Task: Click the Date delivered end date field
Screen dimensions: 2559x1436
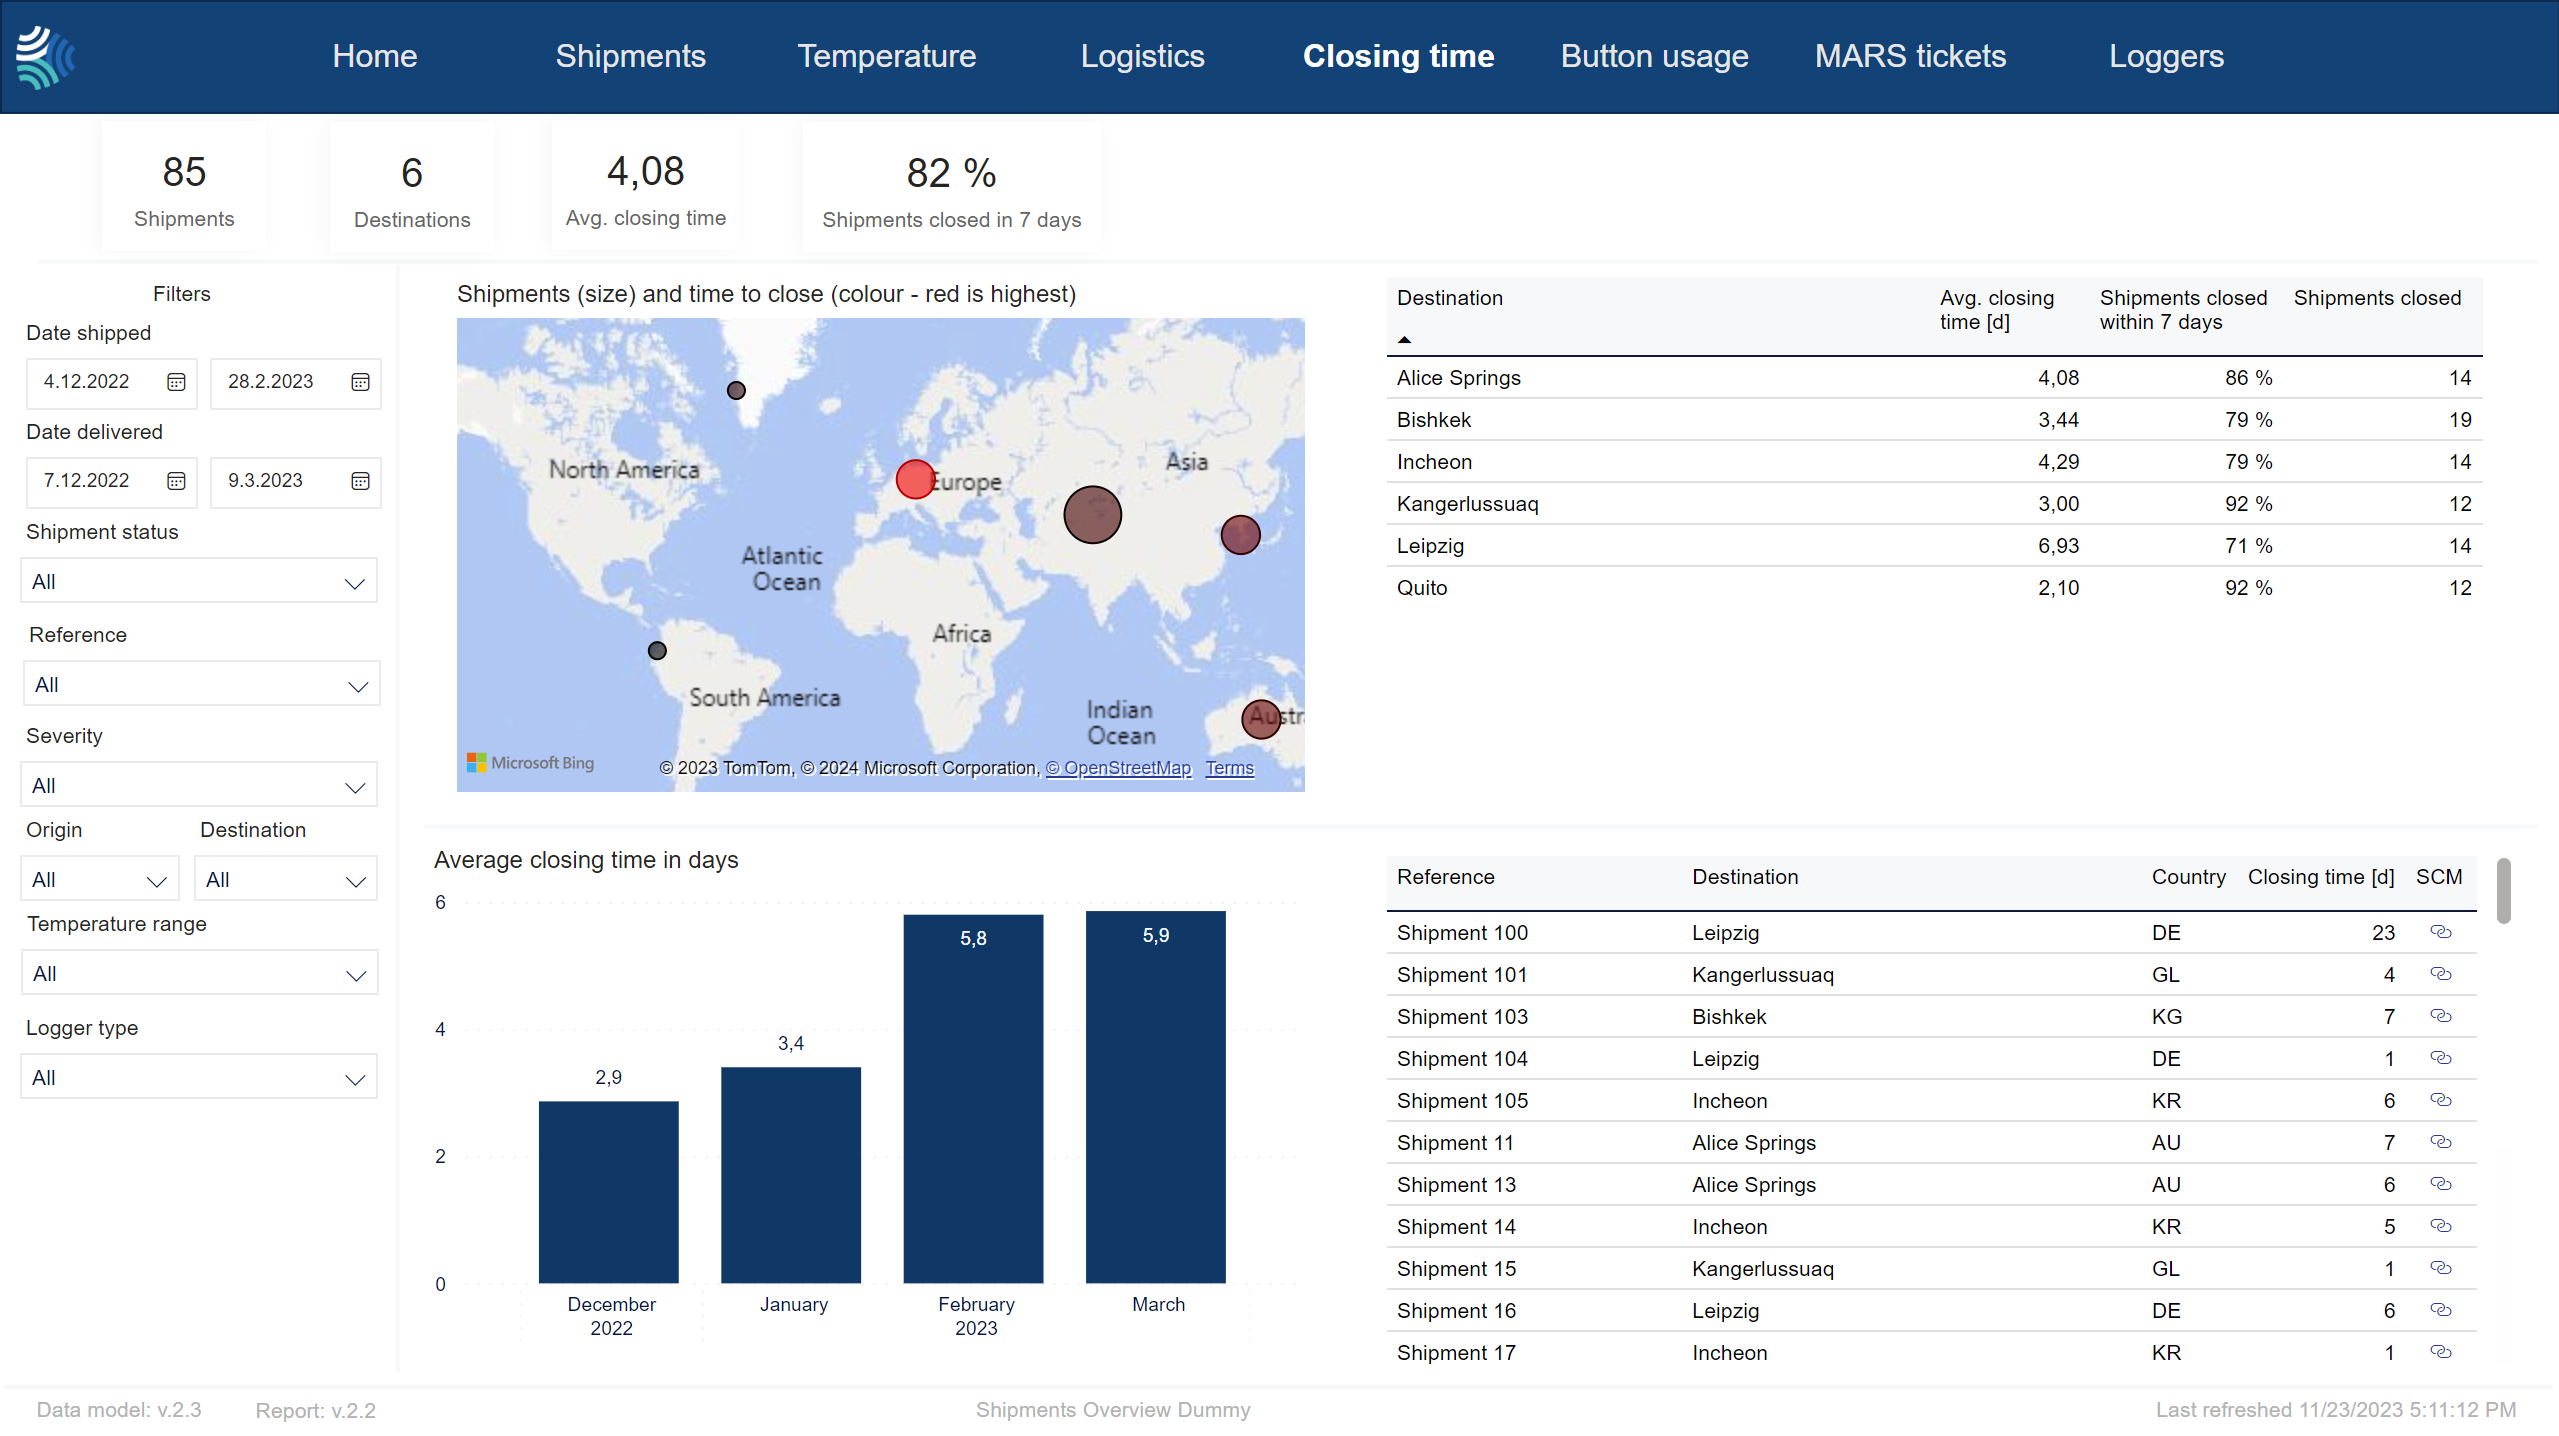Action: [296, 481]
